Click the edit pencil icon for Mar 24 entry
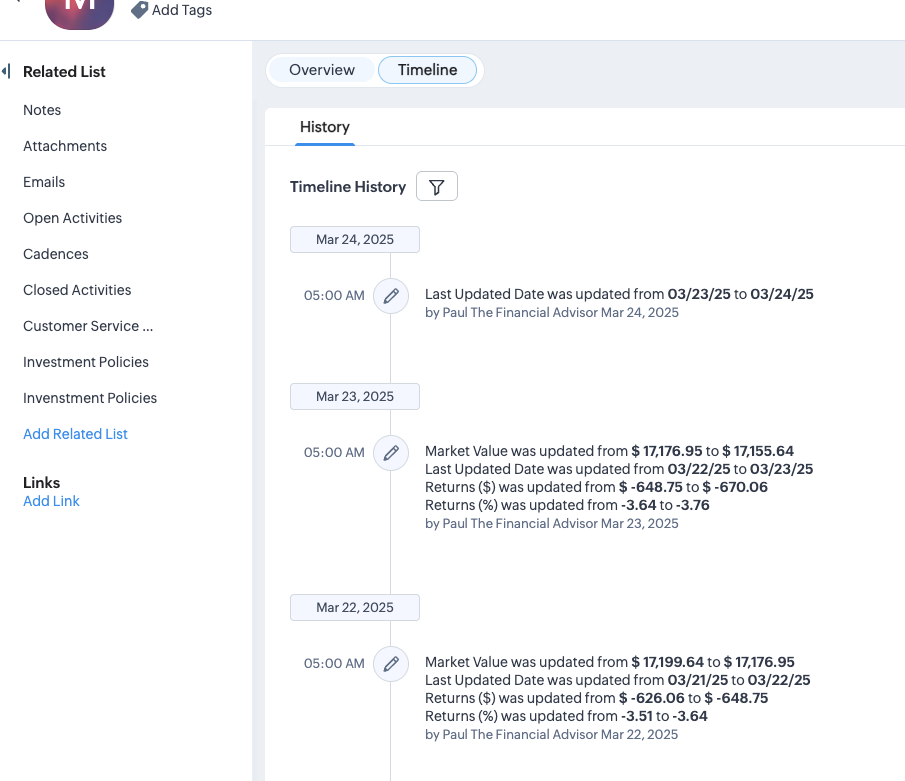This screenshot has height=781, width=905. click(x=391, y=296)
